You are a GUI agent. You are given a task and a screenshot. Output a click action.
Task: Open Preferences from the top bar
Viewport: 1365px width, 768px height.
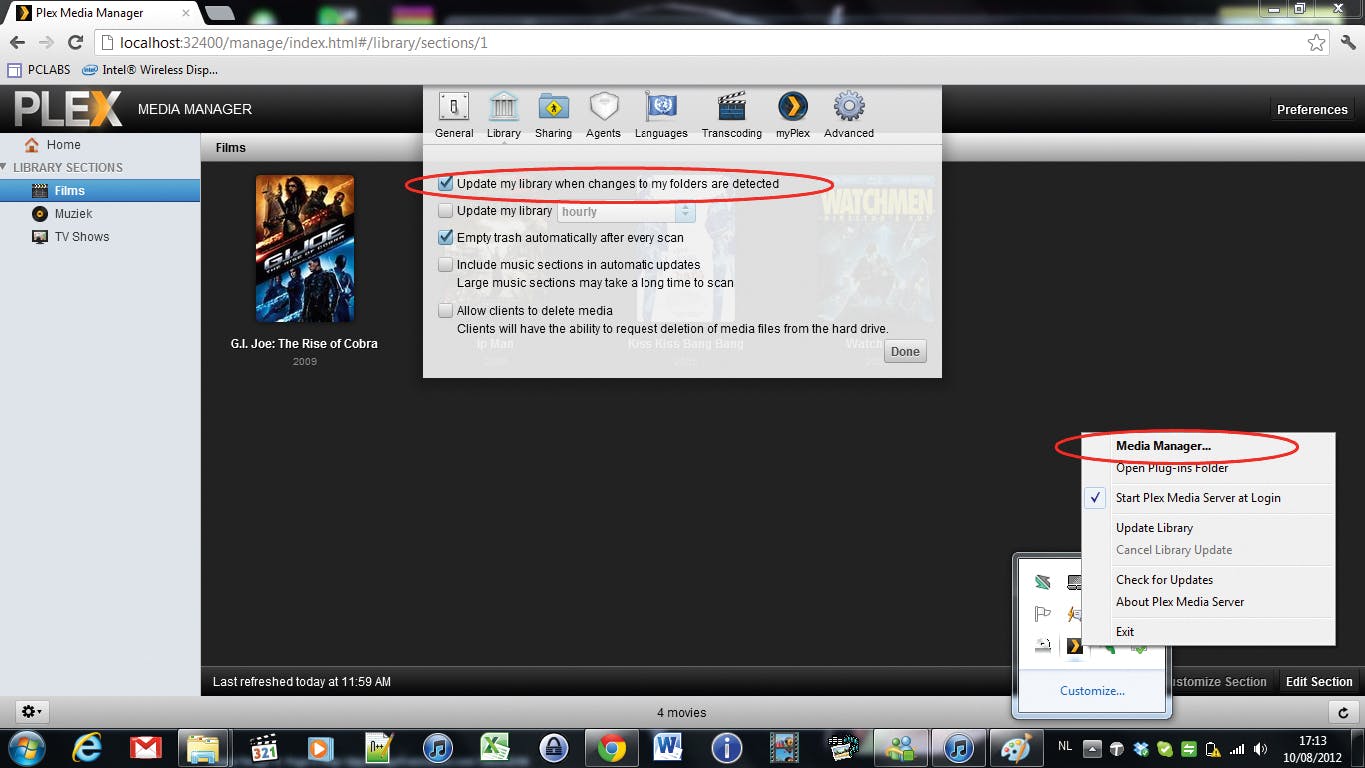pos(1312,110)
